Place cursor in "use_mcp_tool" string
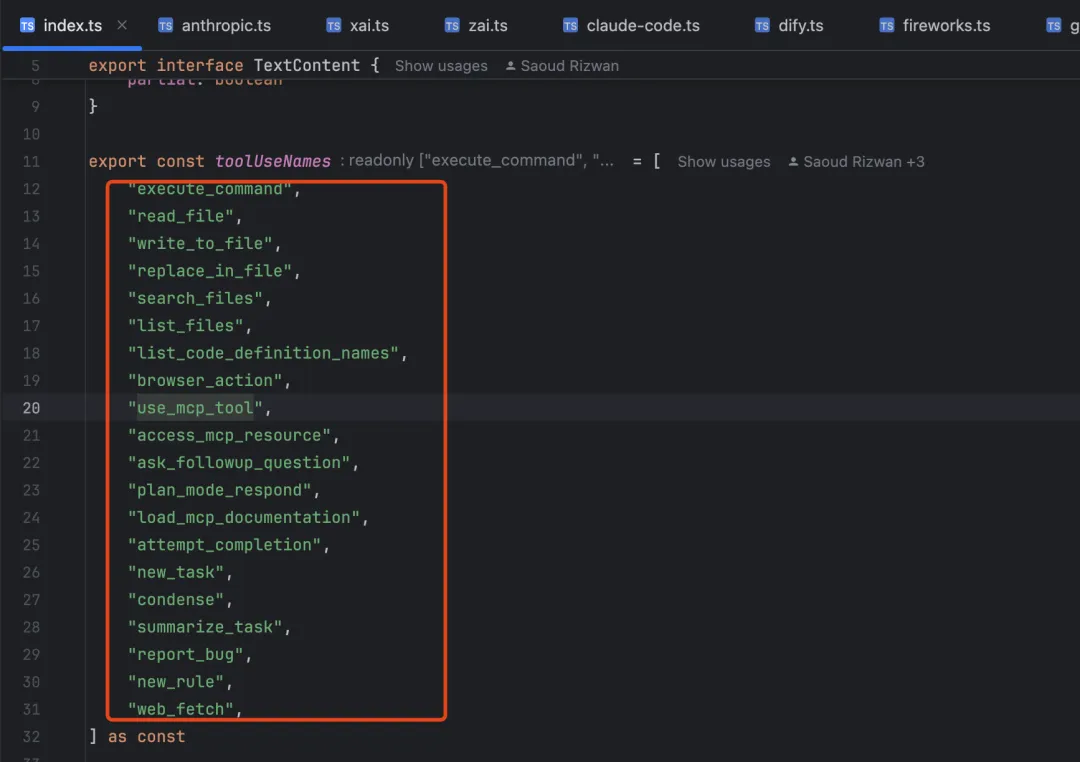The height and width of the screenshot is (762, 1080). (x=195, y=408)
